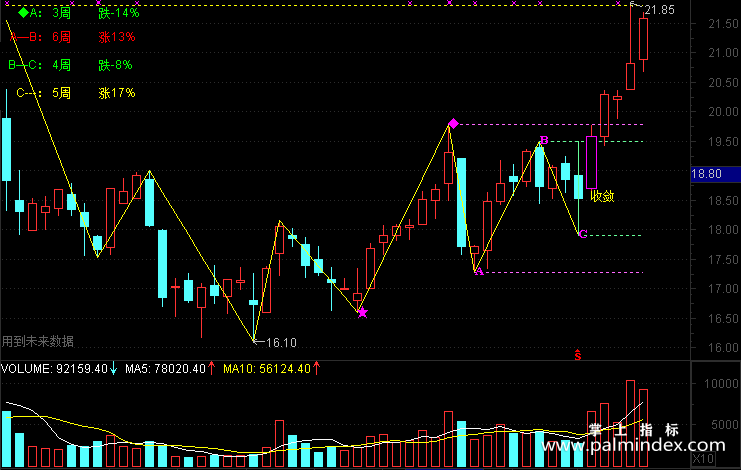
Task: Click the 19.50 price axis label
Action: coord(723,142)
